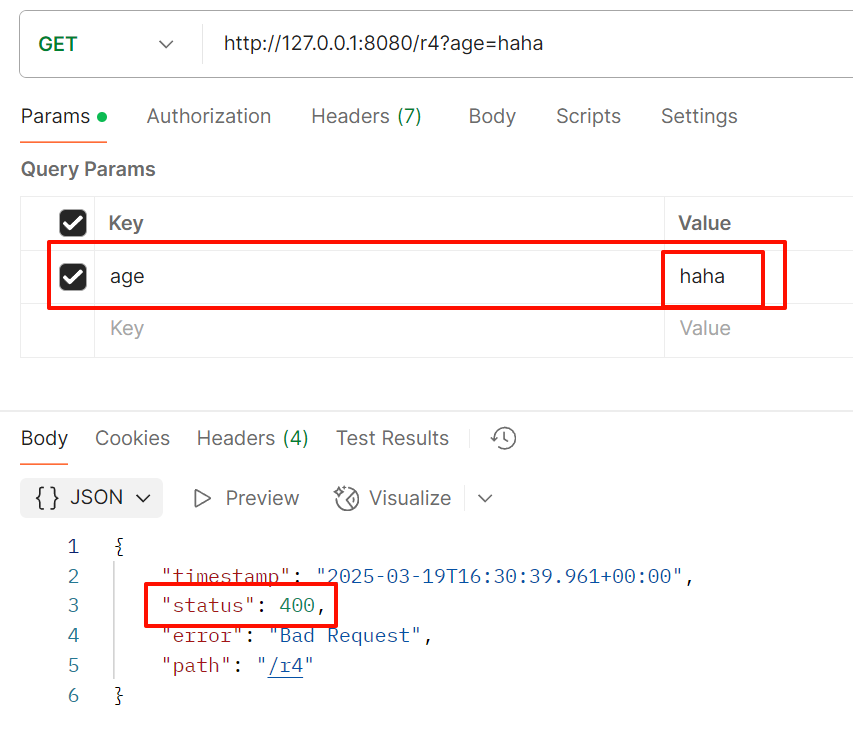Viewport: 853px width, 747px height.
Task: Select the response Body tab
Action: point(44,439)
